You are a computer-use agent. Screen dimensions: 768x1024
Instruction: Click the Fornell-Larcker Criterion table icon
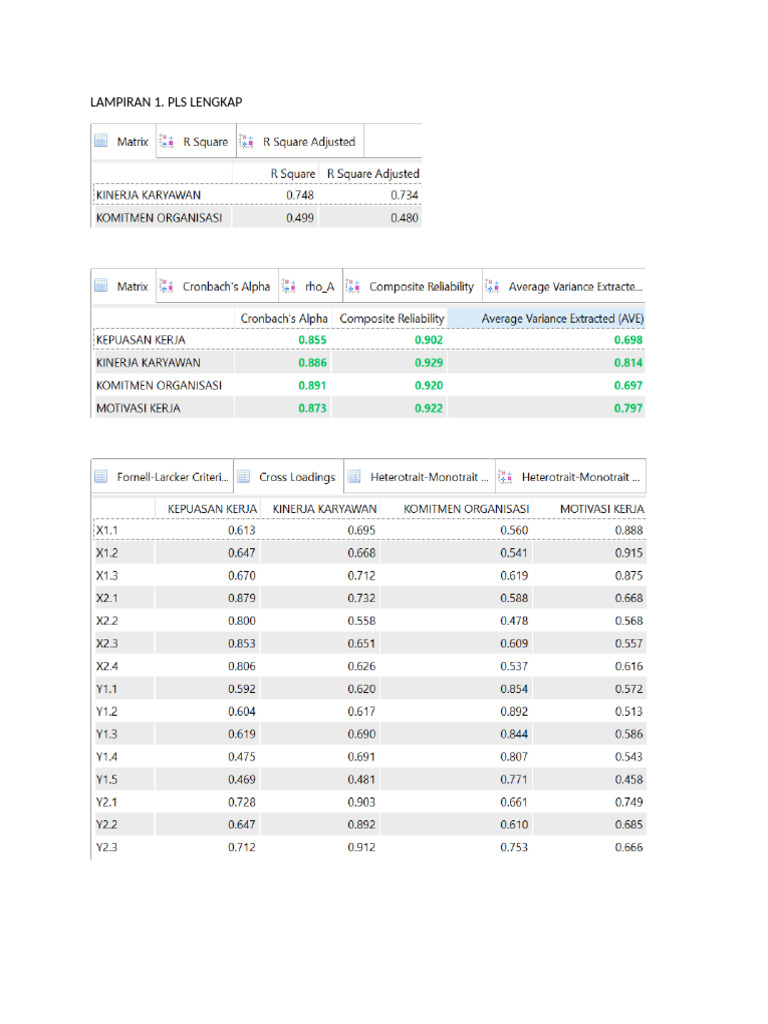(101, 477)
